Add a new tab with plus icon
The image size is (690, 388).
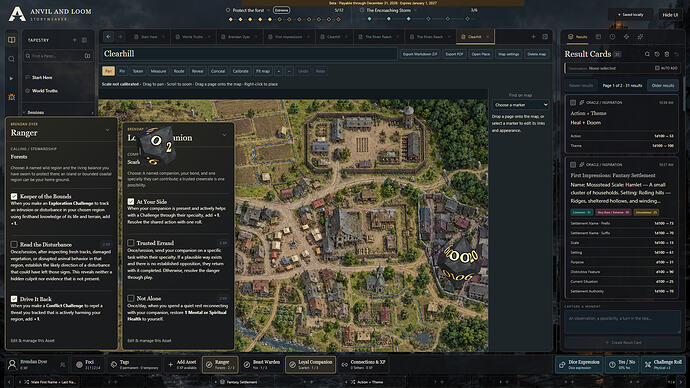(533, 37)
